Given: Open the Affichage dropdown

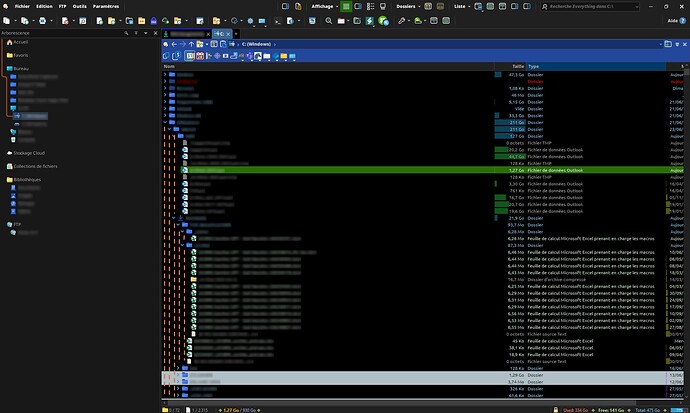Looking at the screenshot, I should coord(324,6).
